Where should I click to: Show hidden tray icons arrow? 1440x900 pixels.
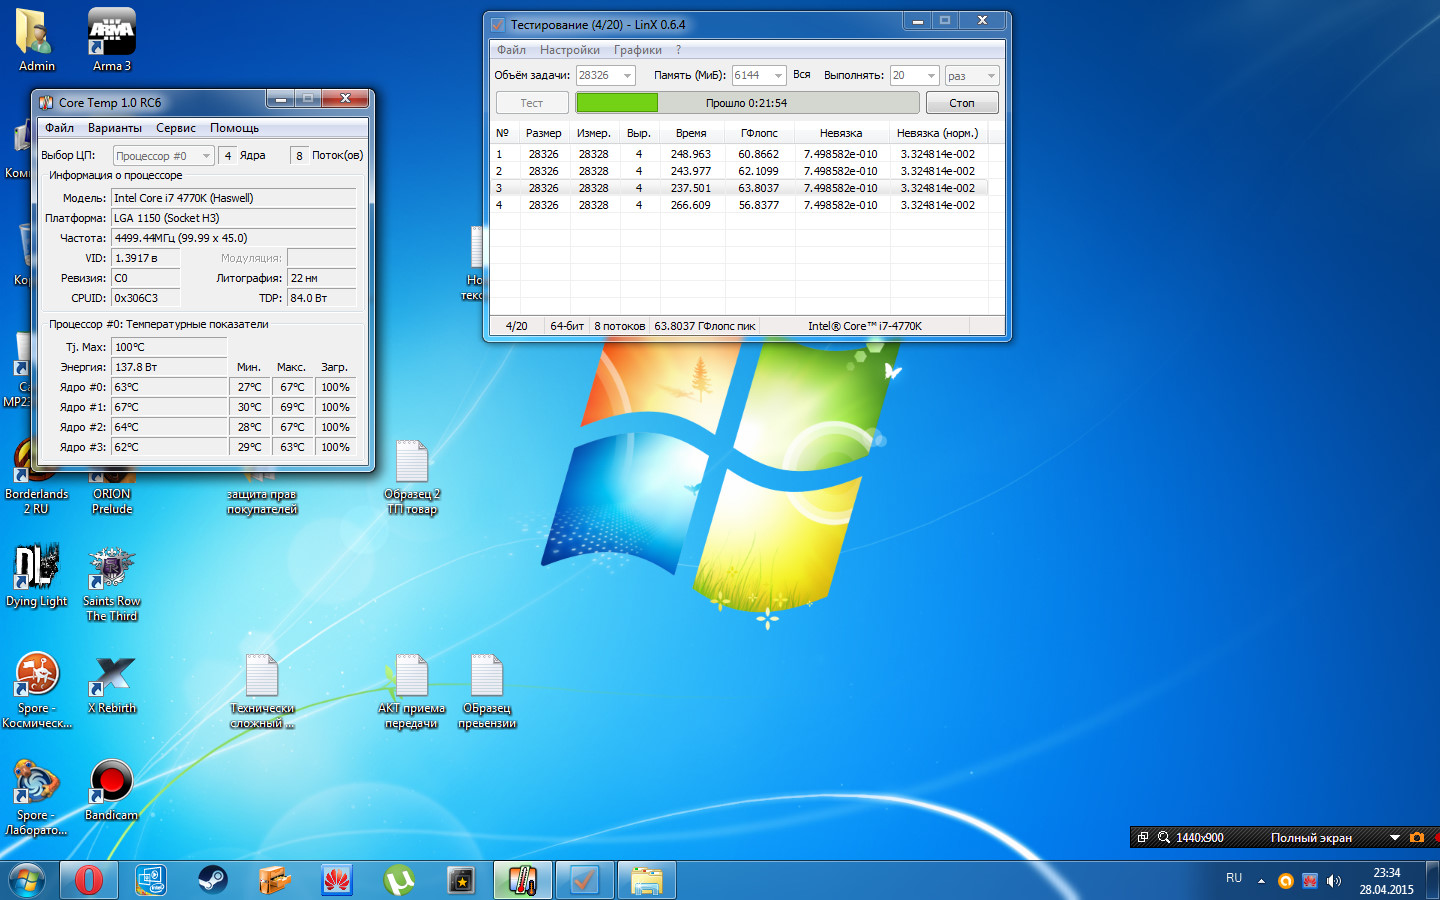pyautogui.click(x=1261, y=881)
